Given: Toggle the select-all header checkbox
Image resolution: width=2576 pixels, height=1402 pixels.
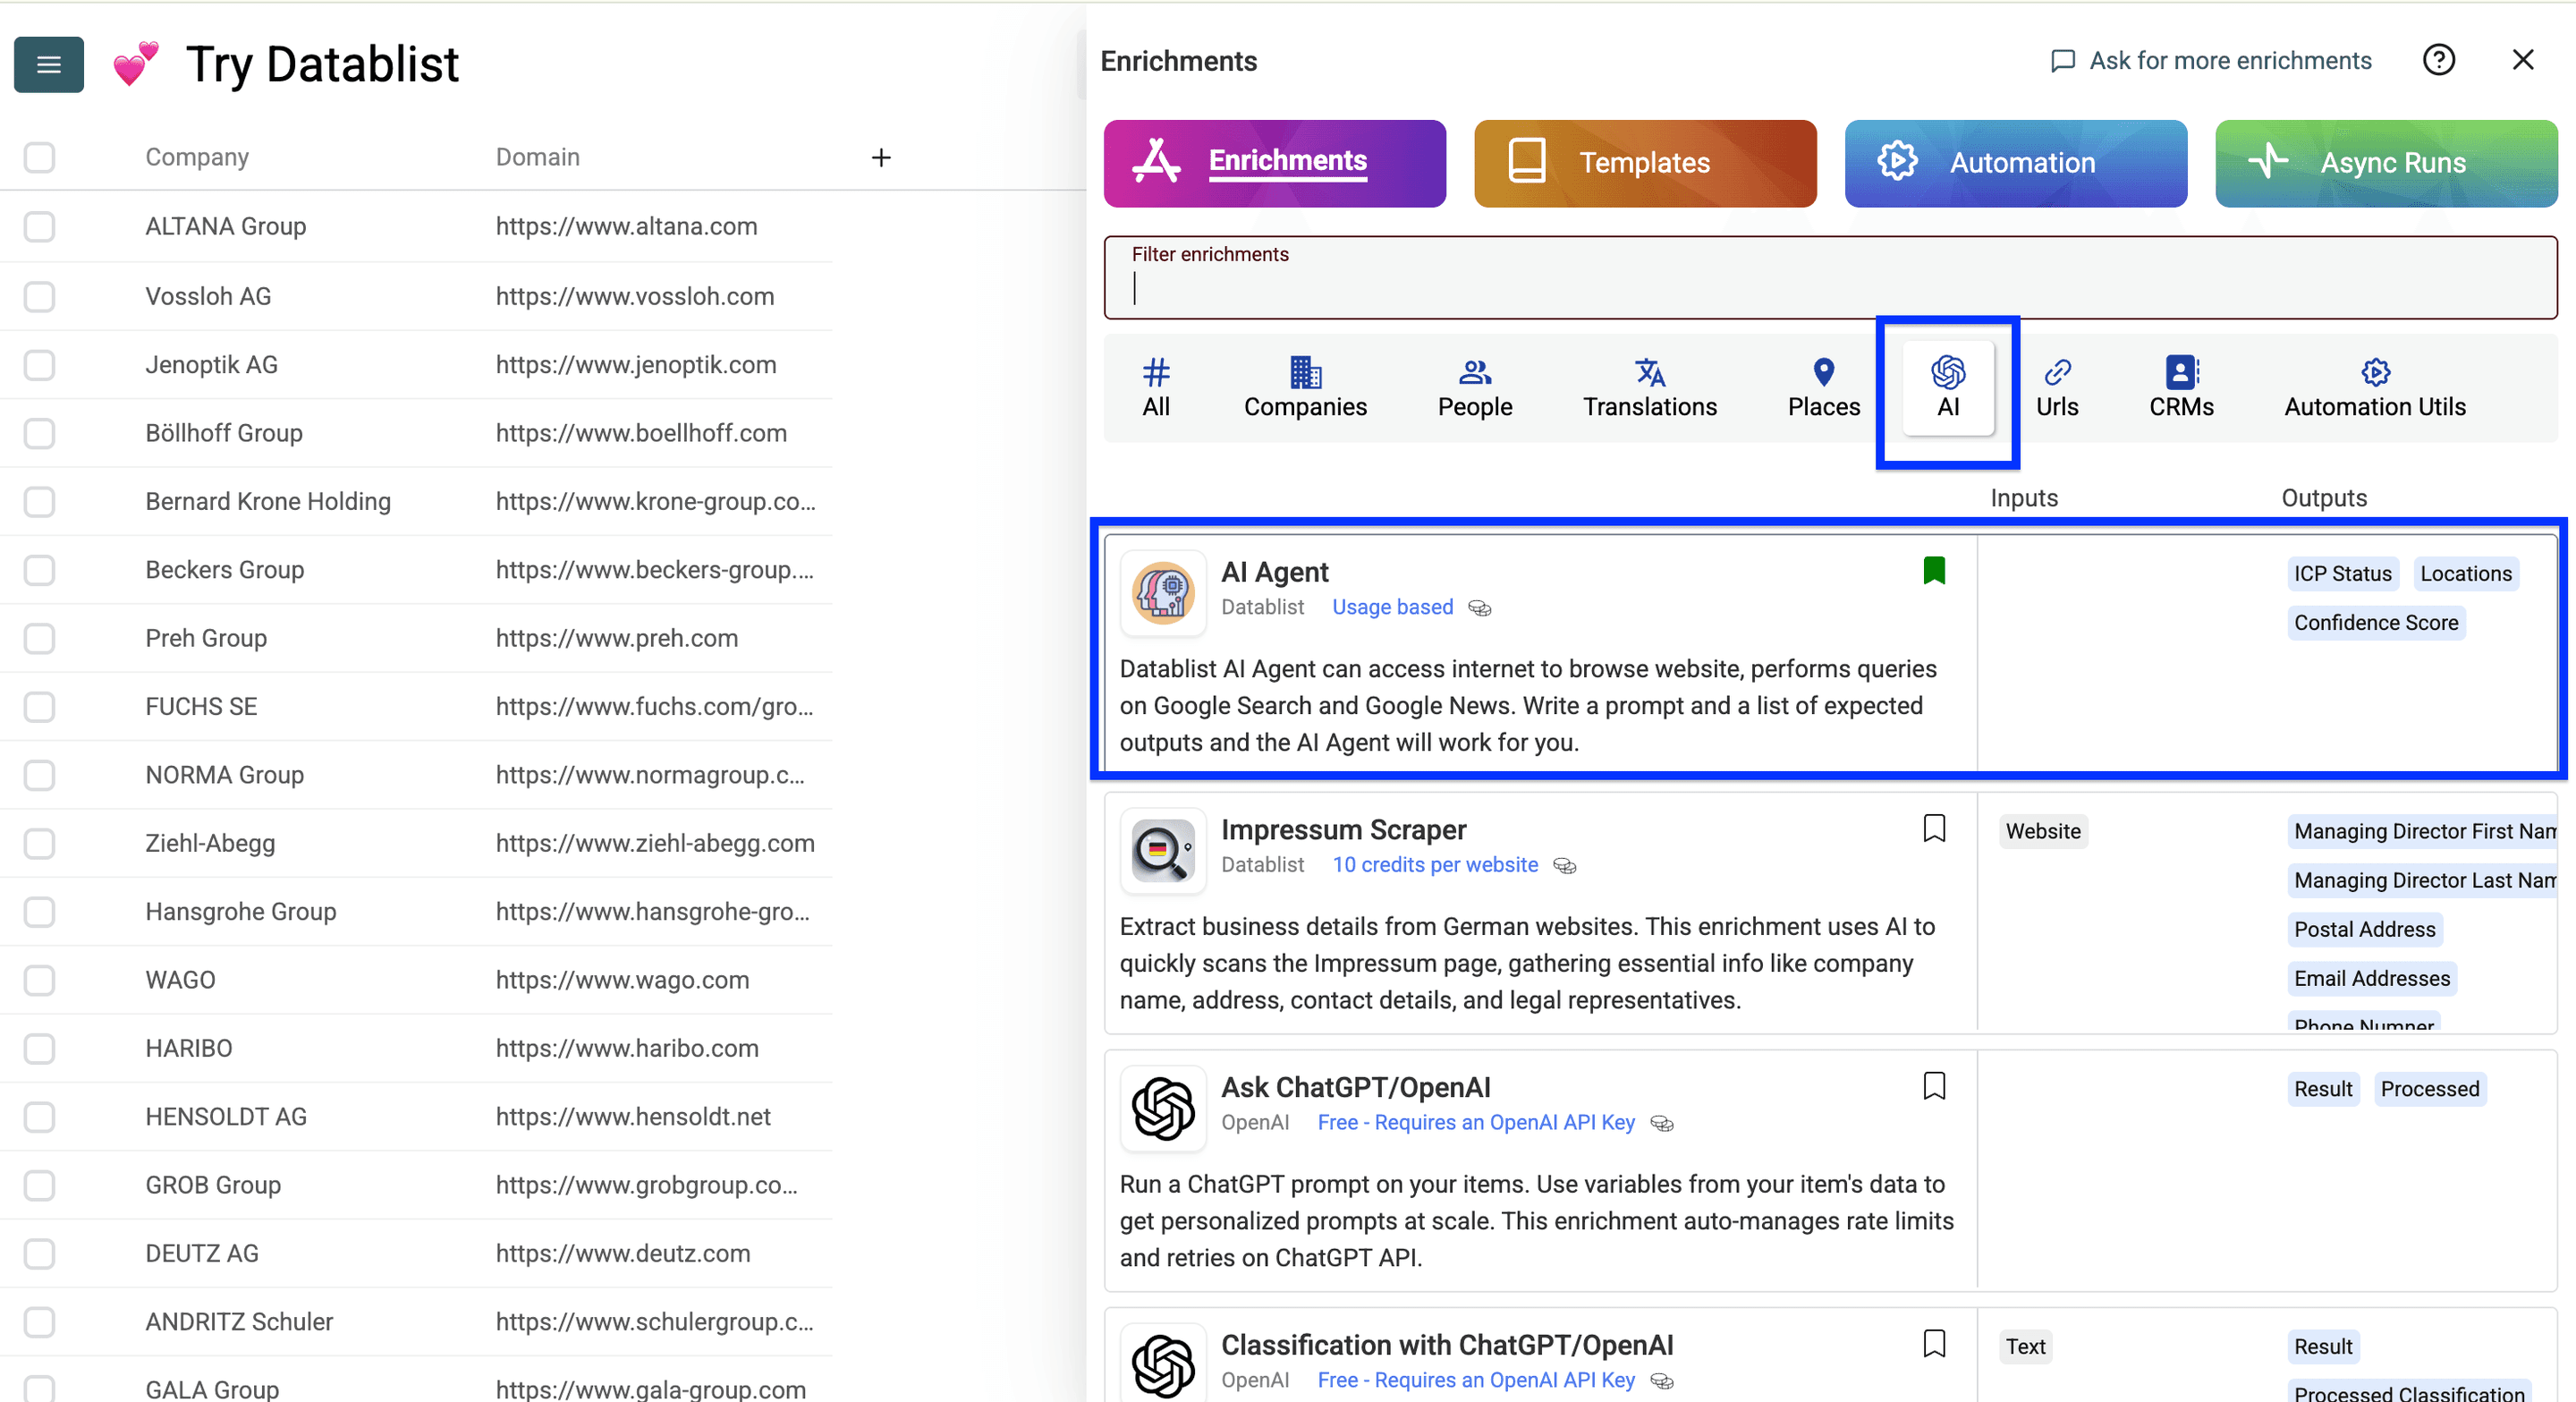Looking at the screenshot, I should pos(39,157).
